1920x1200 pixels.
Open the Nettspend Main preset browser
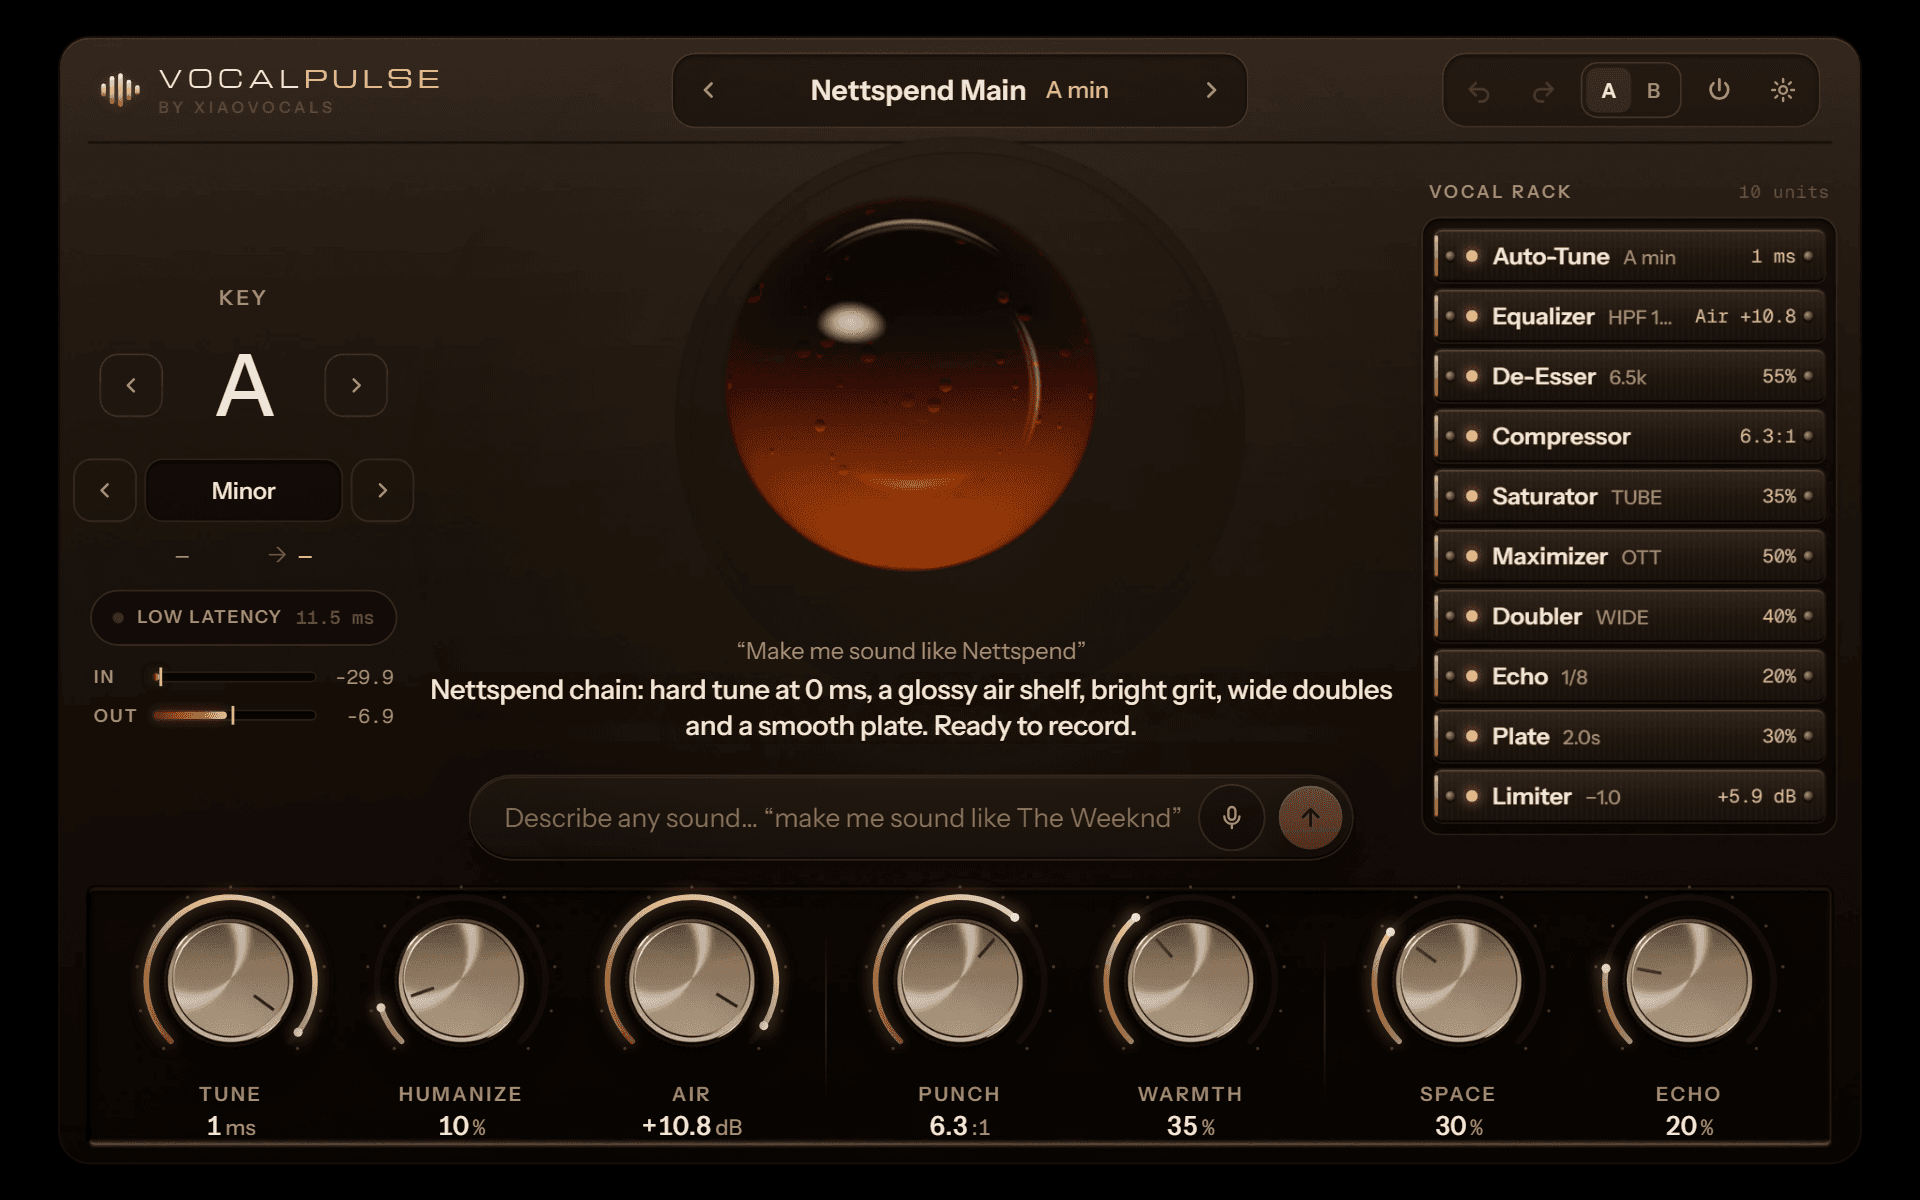959,90
